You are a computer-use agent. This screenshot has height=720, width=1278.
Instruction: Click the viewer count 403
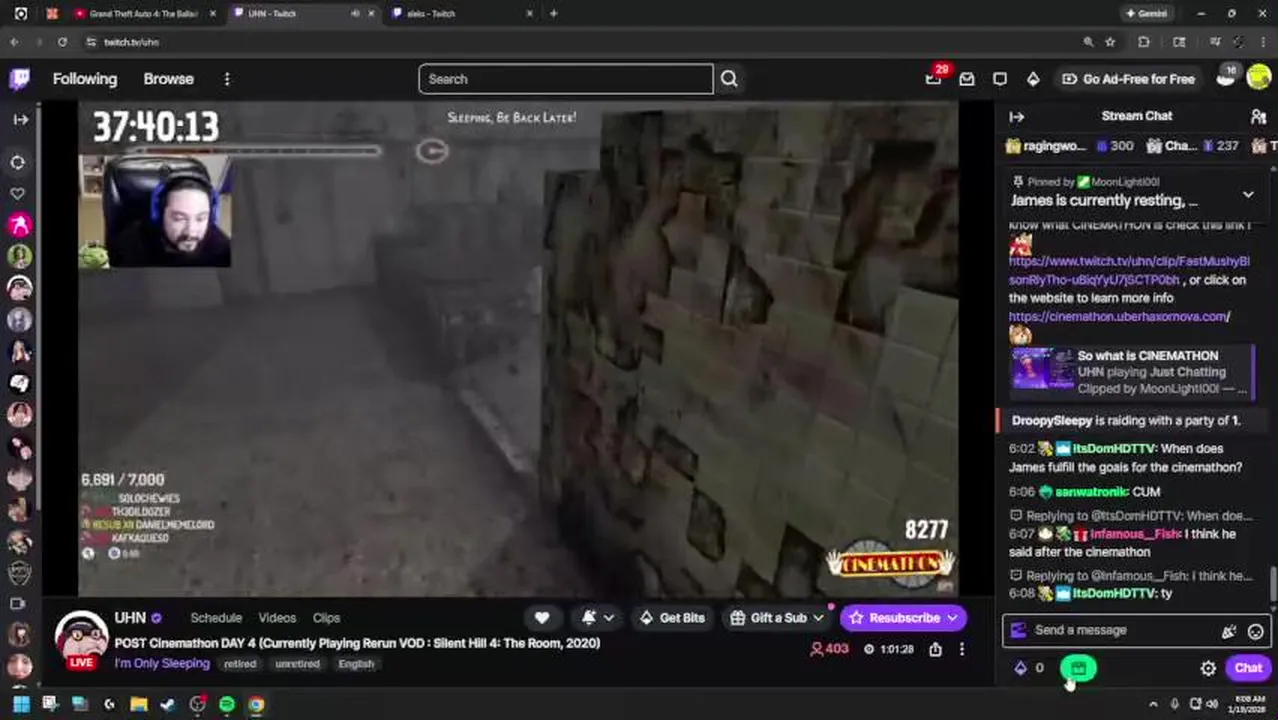[829, 649]
